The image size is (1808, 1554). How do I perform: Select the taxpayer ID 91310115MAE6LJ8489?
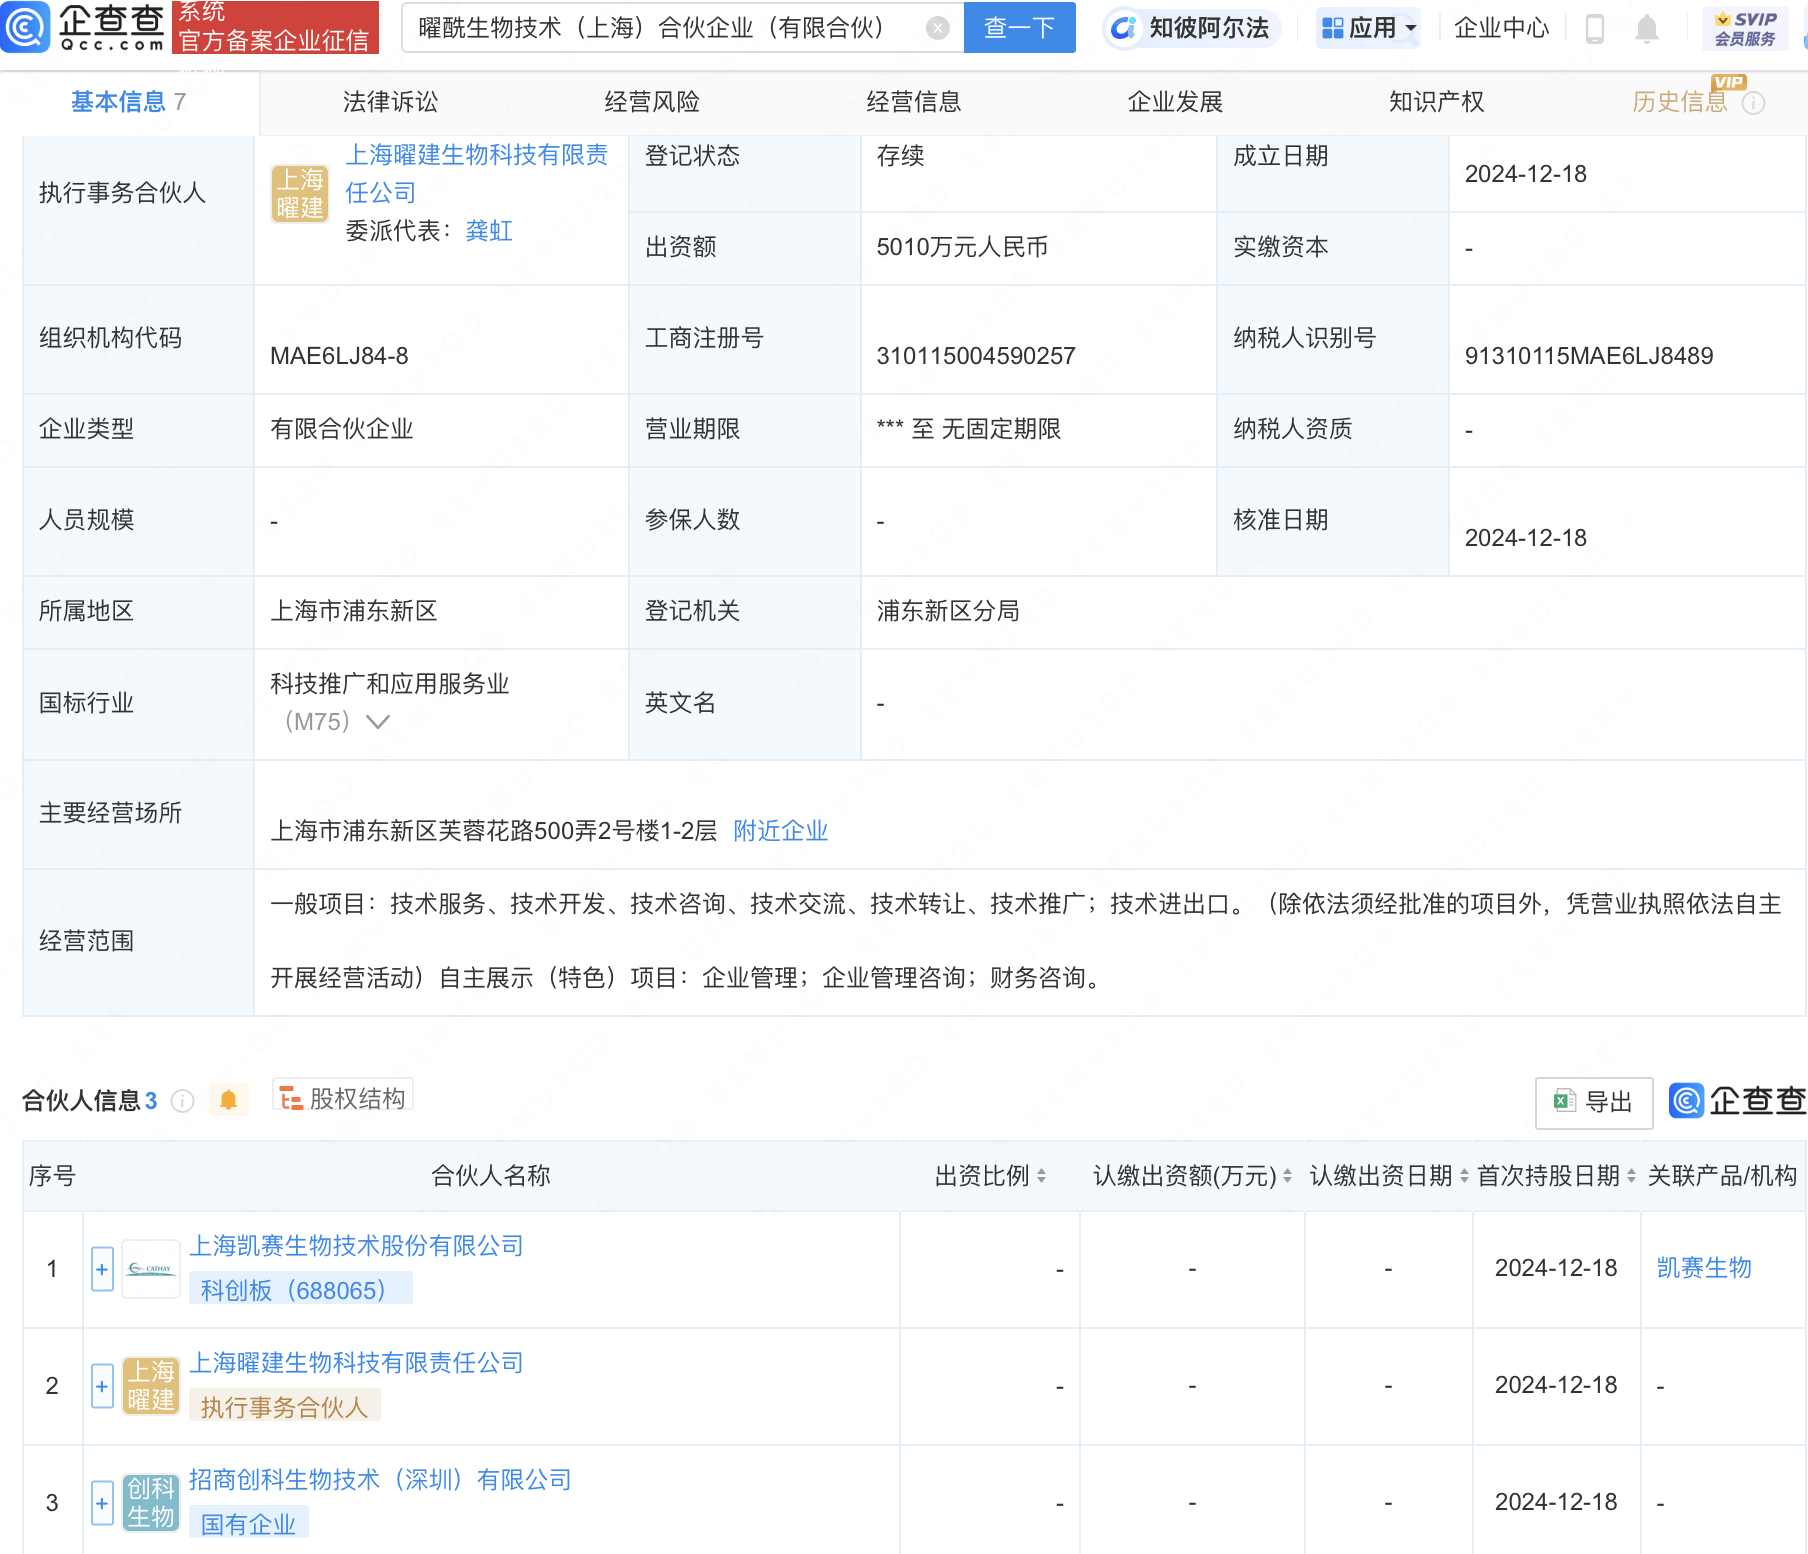(x=1589, y=356)
